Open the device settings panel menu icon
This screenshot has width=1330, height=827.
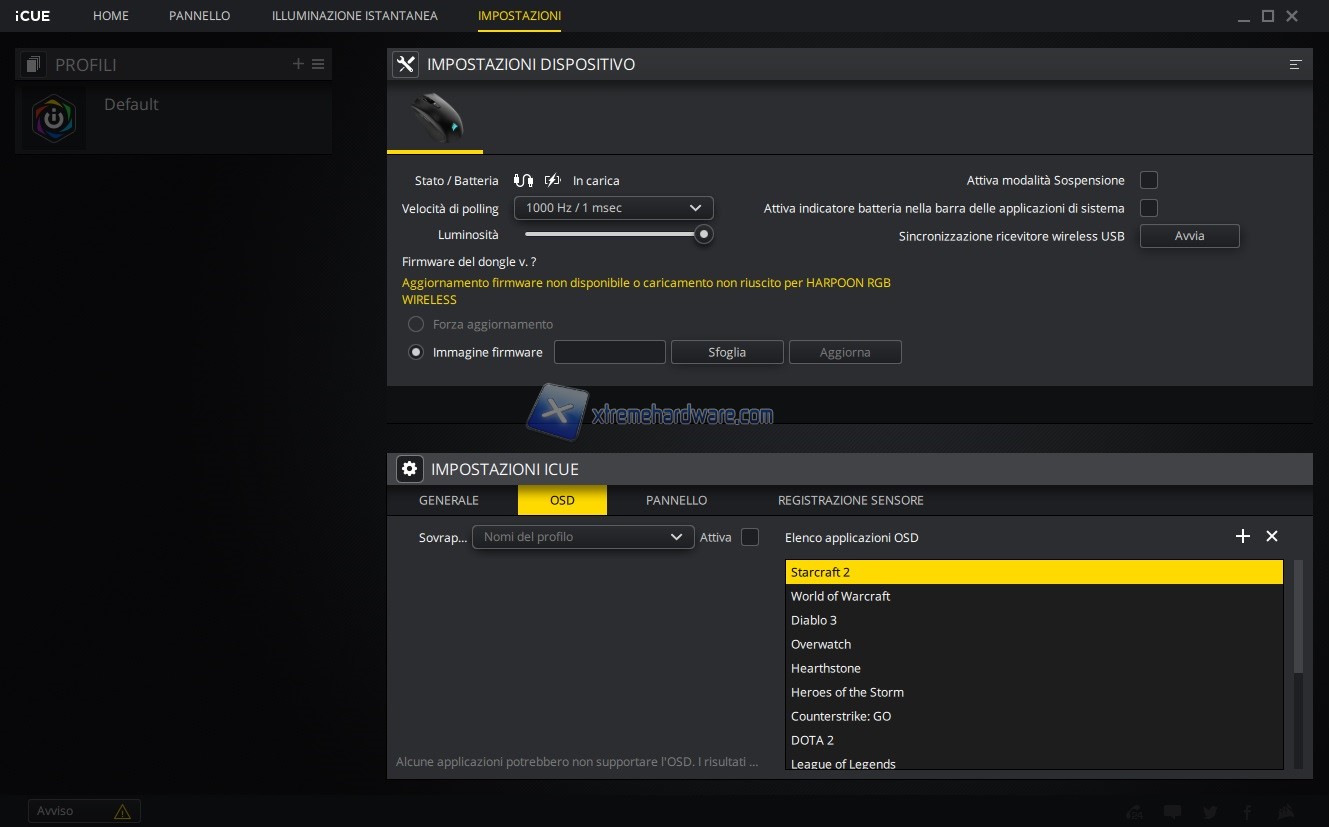1296,65
